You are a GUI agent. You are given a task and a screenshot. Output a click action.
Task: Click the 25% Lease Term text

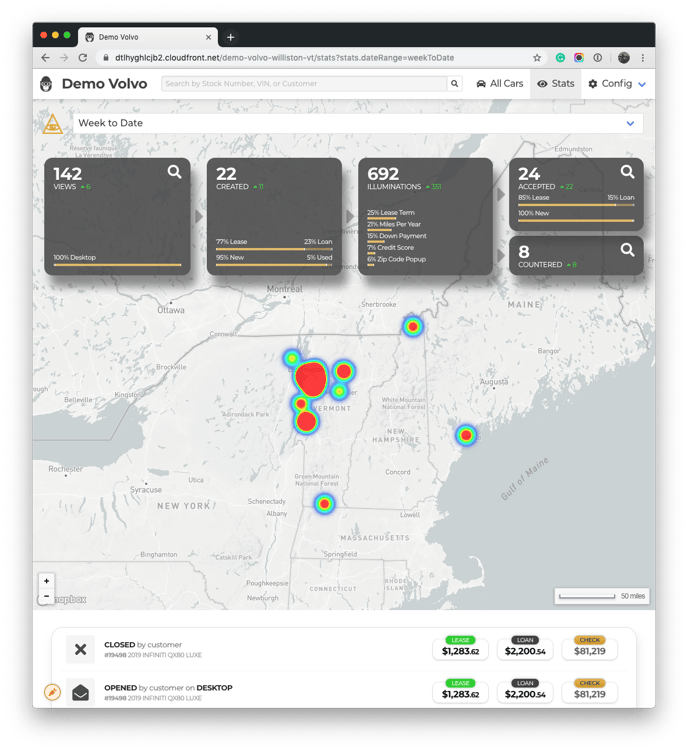(x=391, y=213)
